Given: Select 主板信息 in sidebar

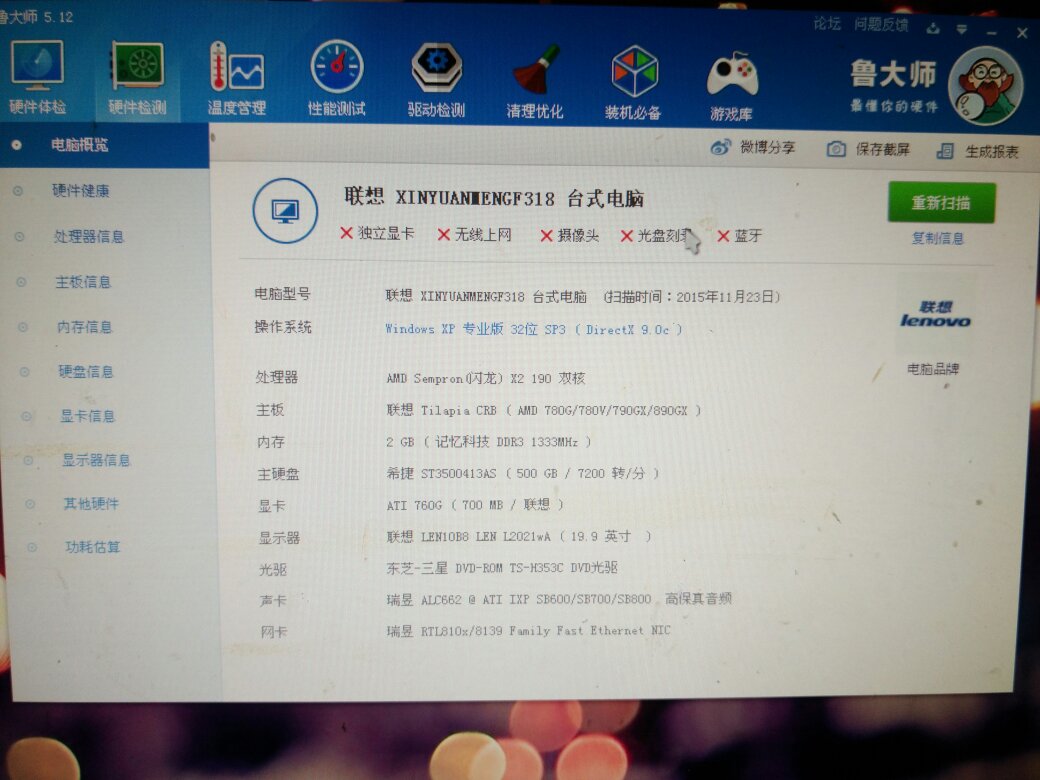Looking at the screenshot, I should tap(83, 282).
